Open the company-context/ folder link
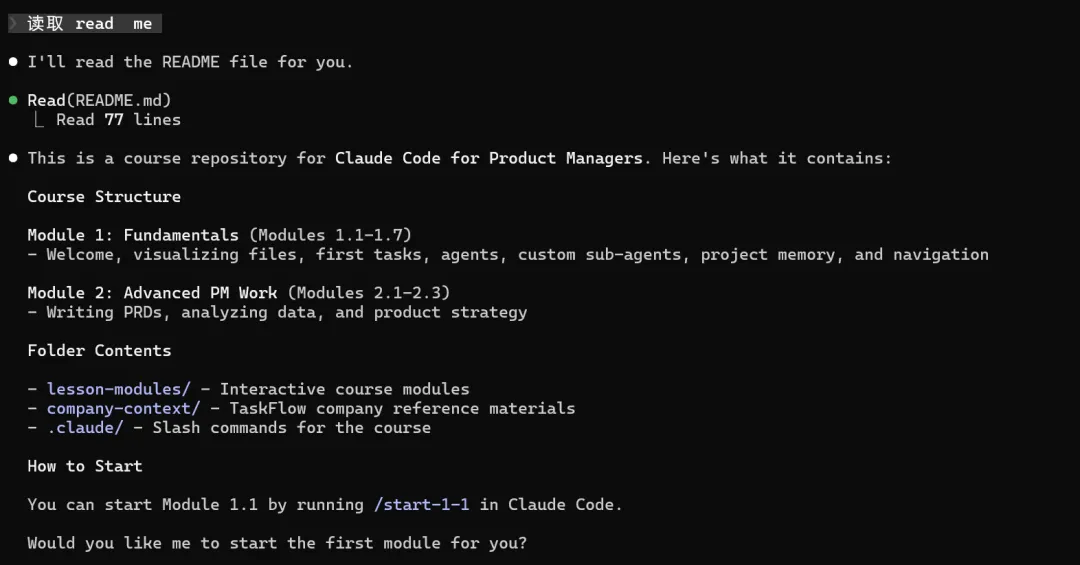This screenshot has height=565, width=1080. [x=123, y=408]
